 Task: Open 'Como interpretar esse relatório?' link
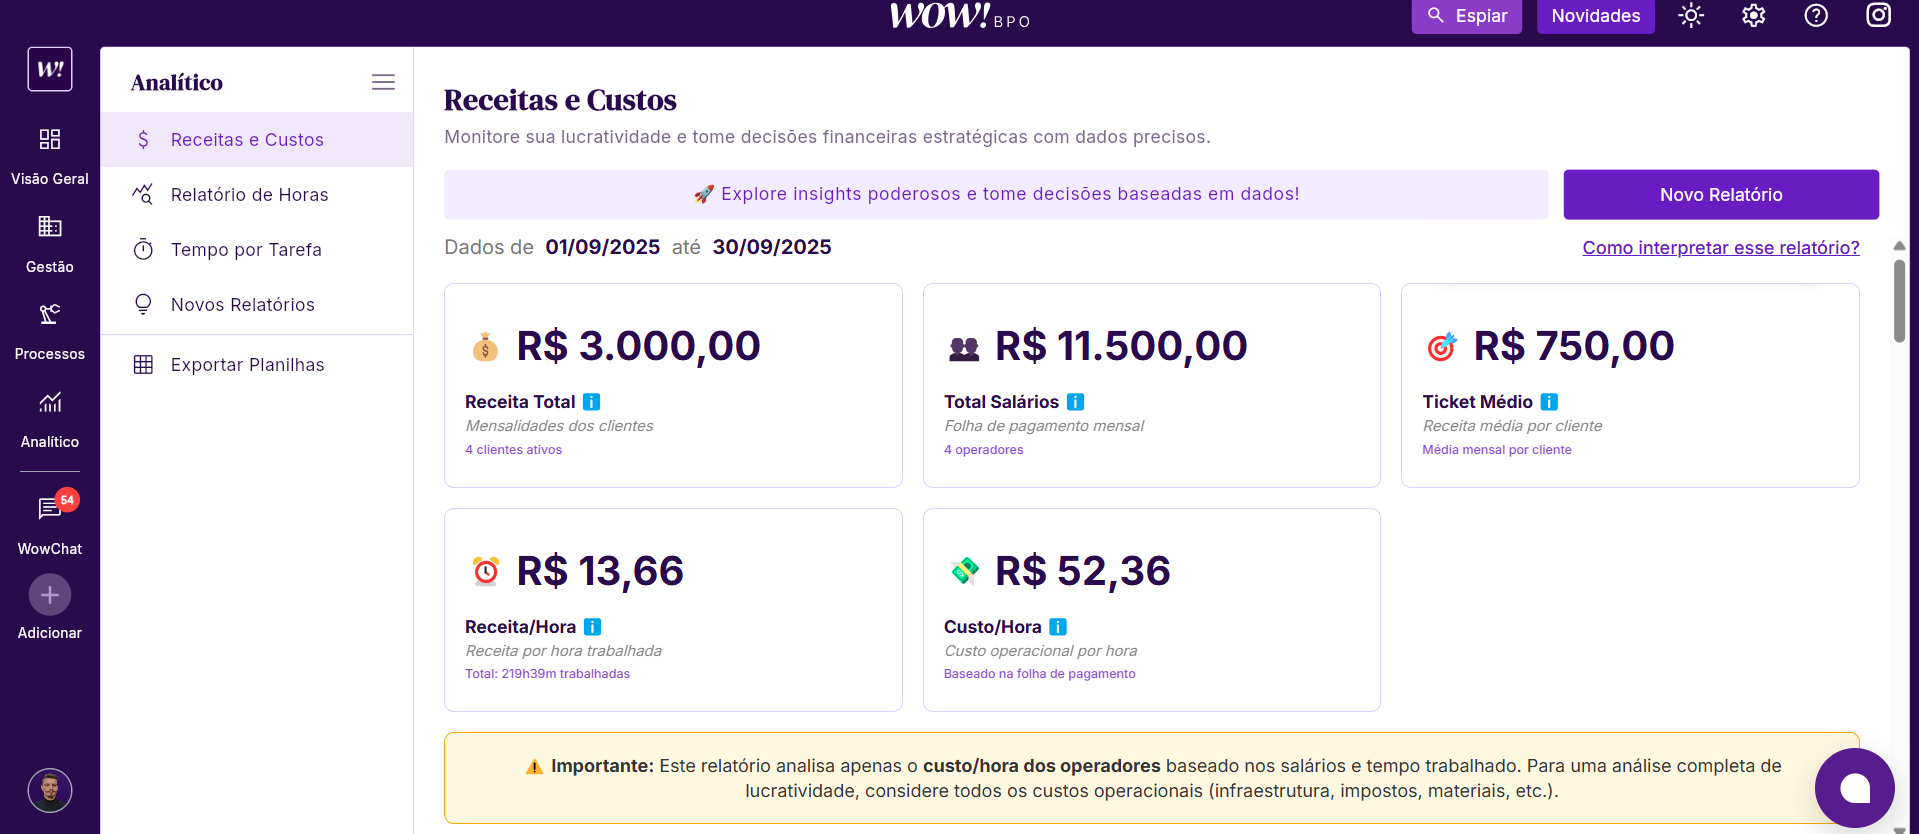click(x=1720, y=248)
